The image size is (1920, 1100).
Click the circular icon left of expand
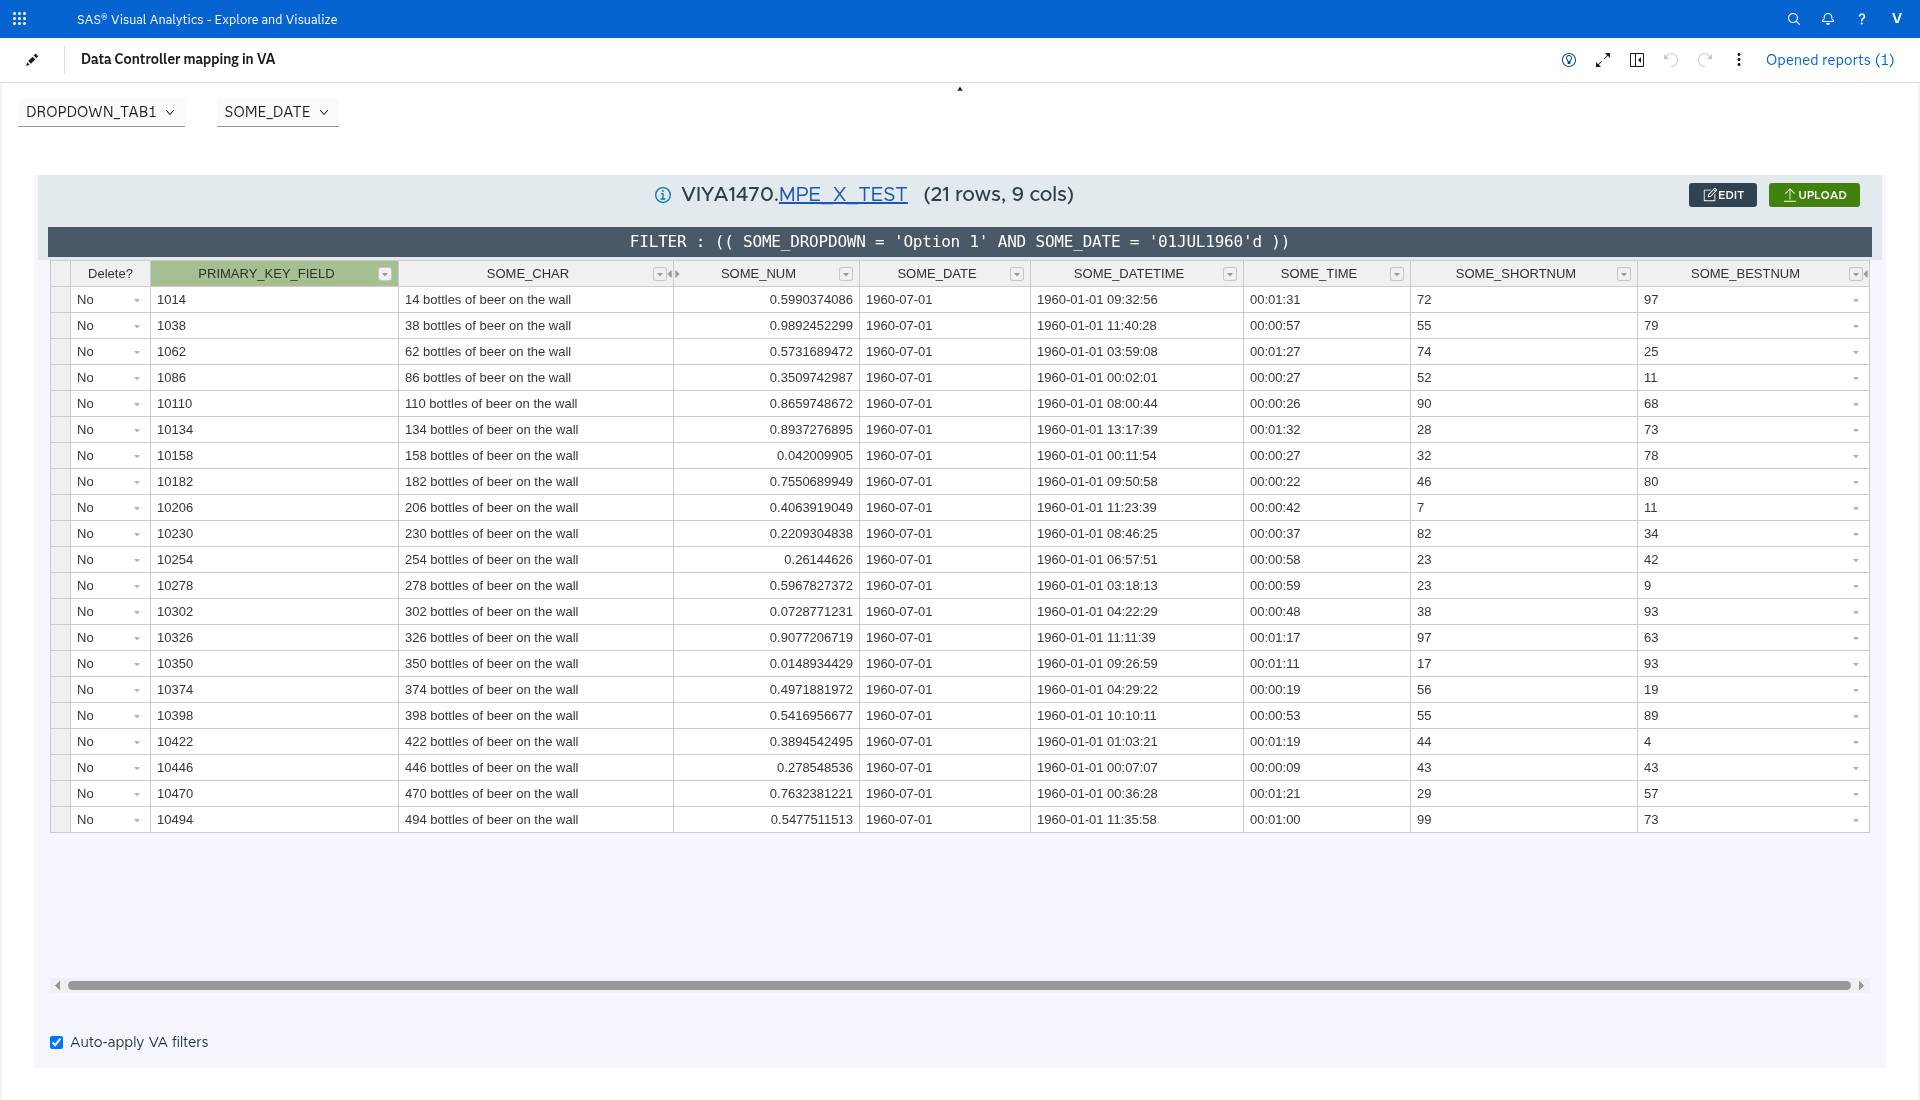coord(1569,60)
